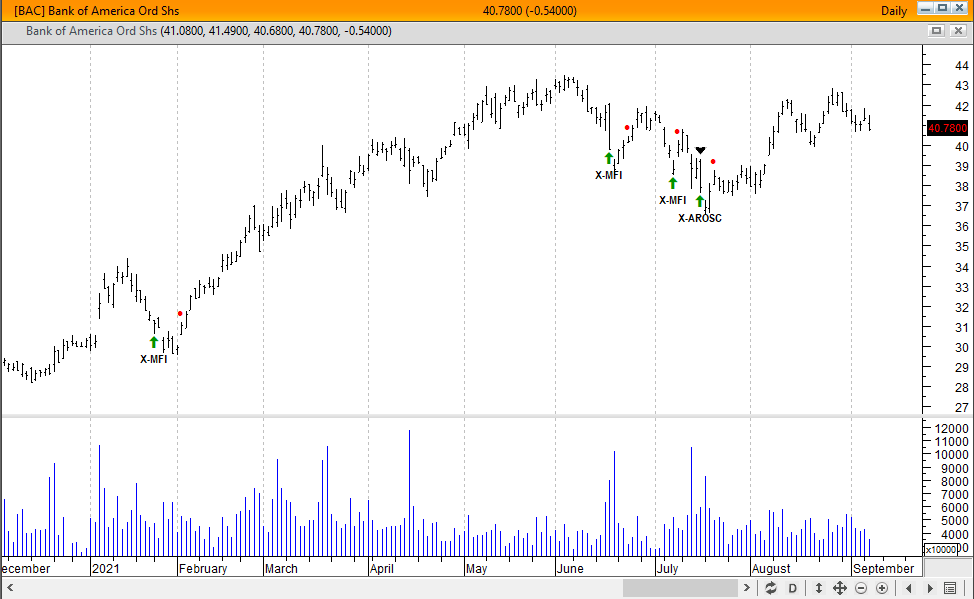The image size is (974, 599).
Task: Click the gray horizontal scrollbar thumb
Action: 680,588
